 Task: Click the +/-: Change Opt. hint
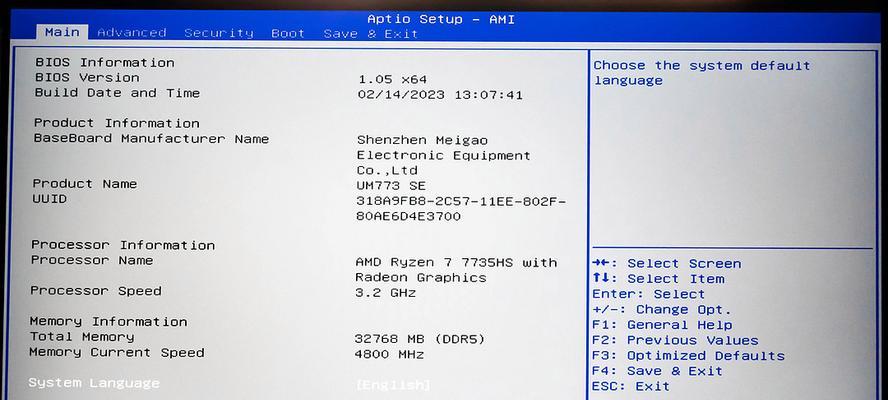(662, 309)
